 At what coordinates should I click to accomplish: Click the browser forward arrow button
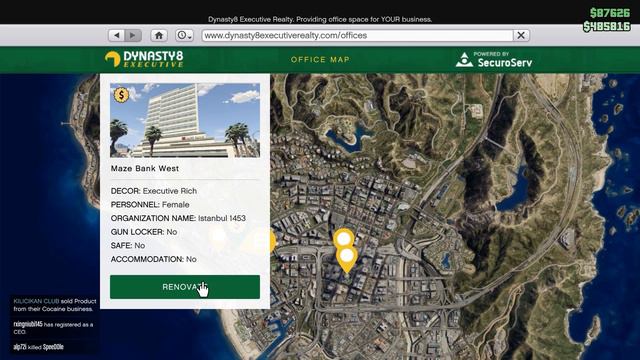tap(133, 36)
